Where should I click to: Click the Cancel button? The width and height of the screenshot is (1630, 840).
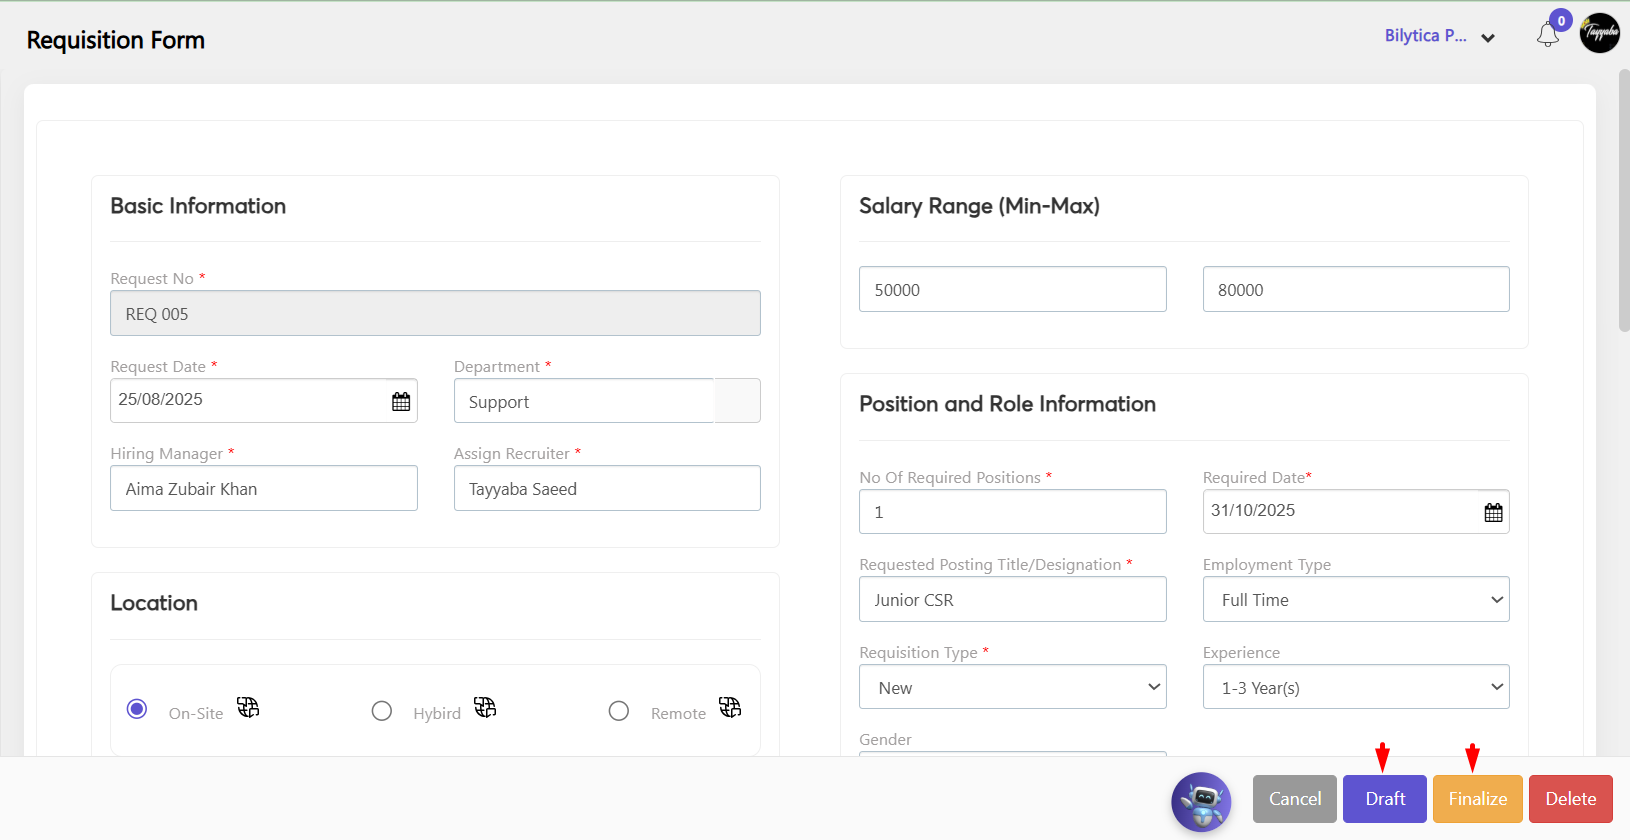tap(1295, 799)
